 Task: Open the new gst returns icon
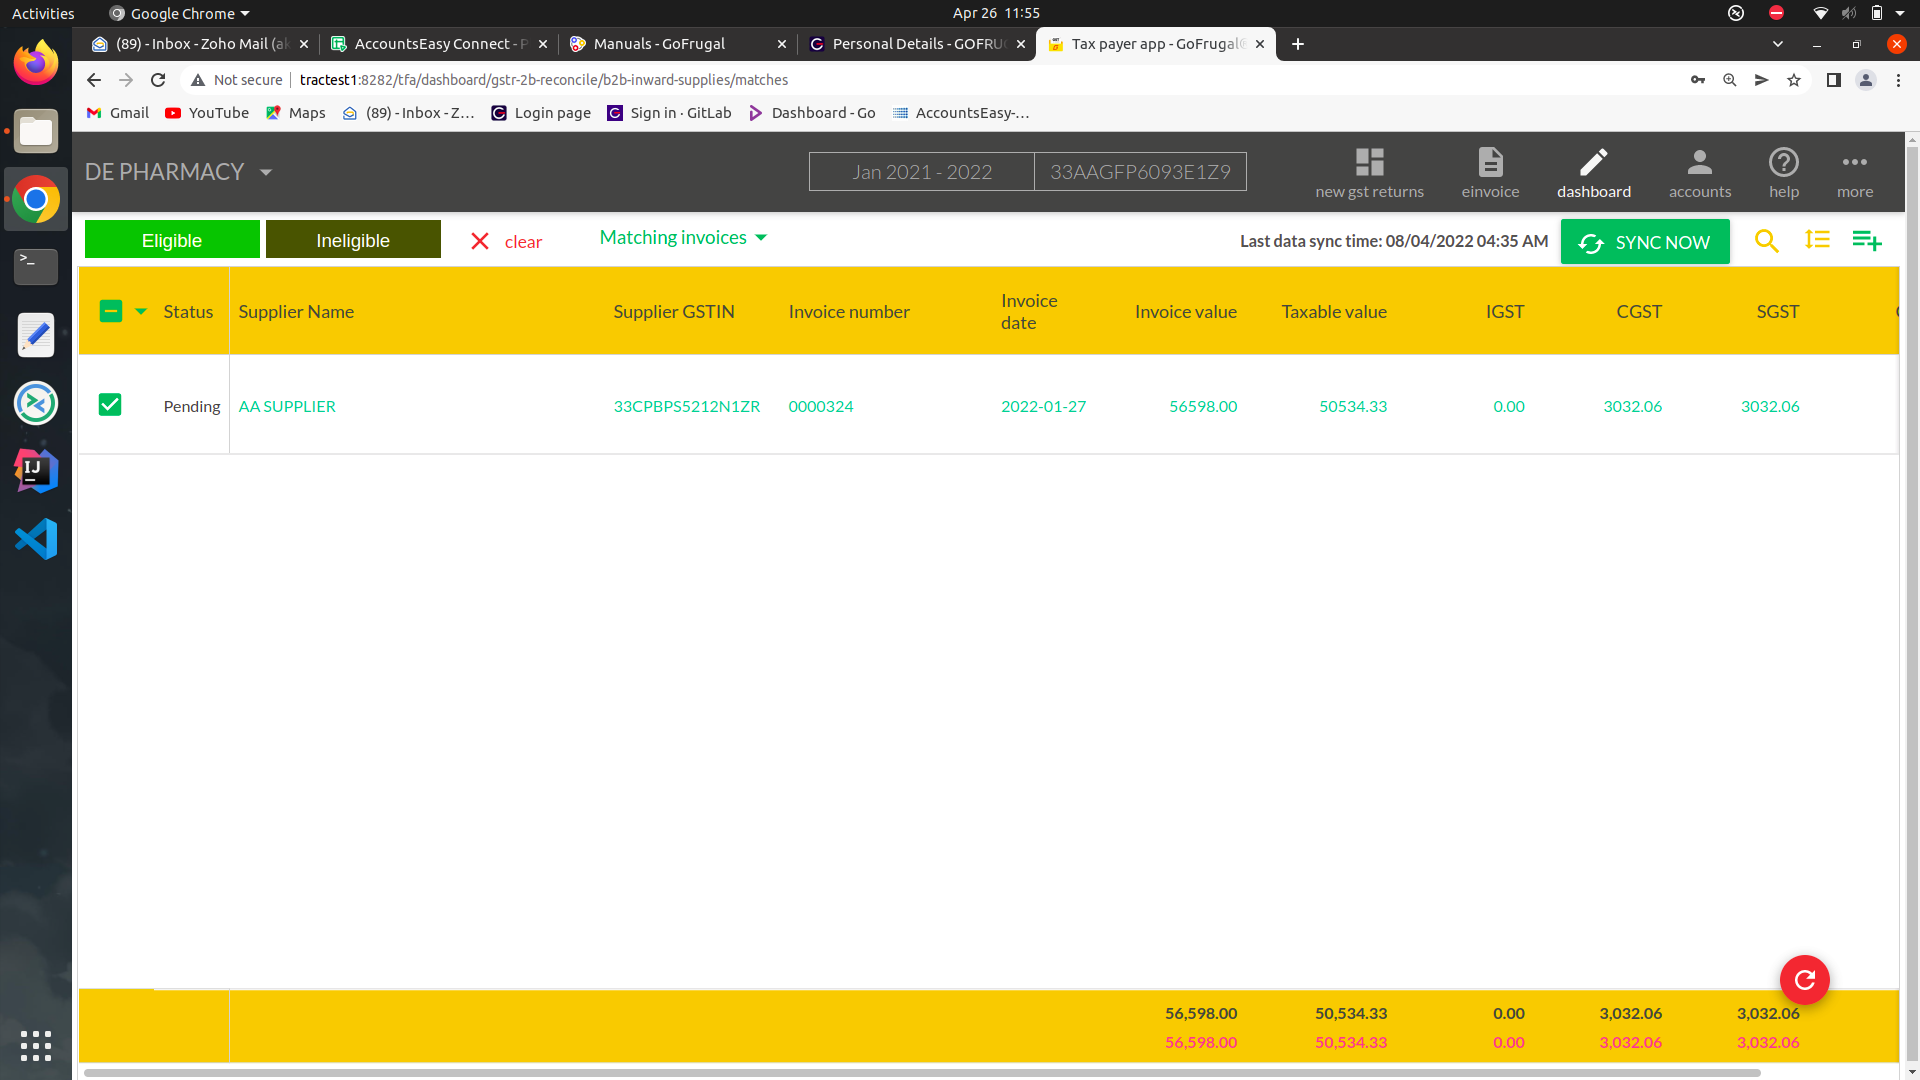1369,172
